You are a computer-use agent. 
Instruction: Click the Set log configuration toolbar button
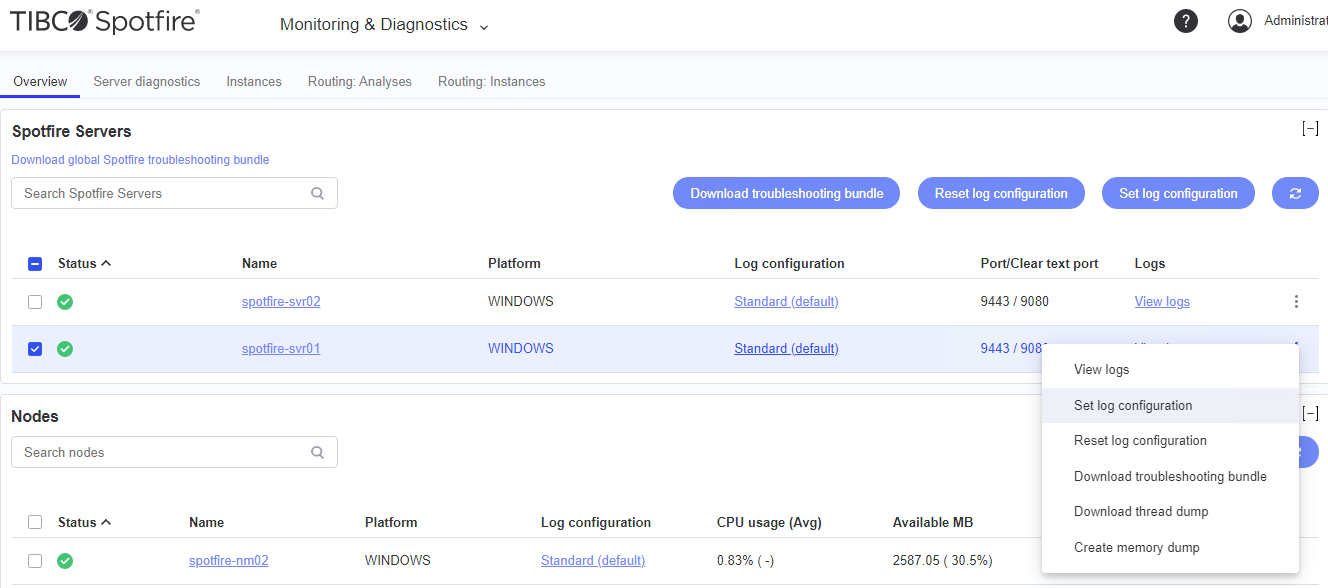click(1178, 193)
